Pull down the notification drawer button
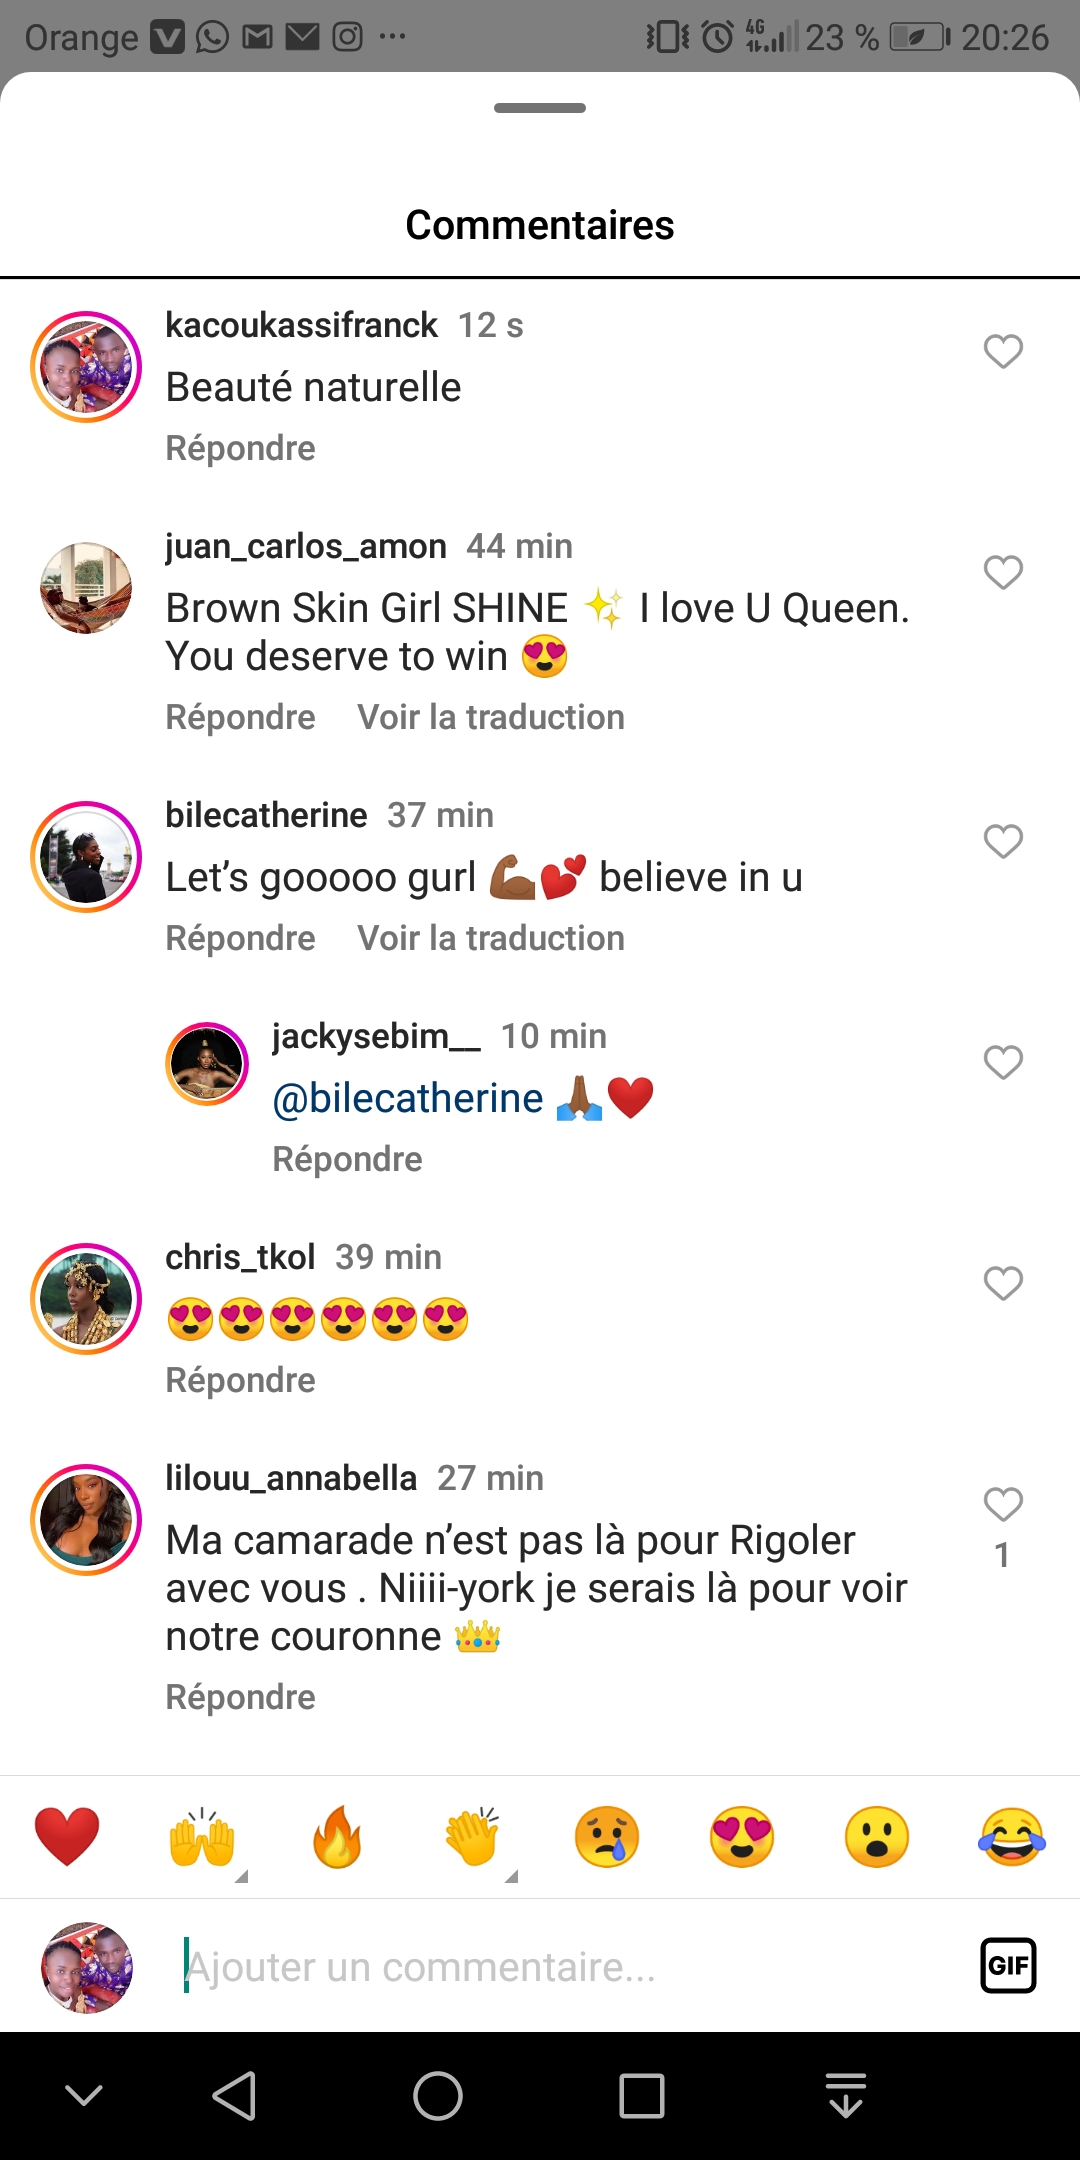This screenshot has height=2160, width=1080. point(846,2095)
